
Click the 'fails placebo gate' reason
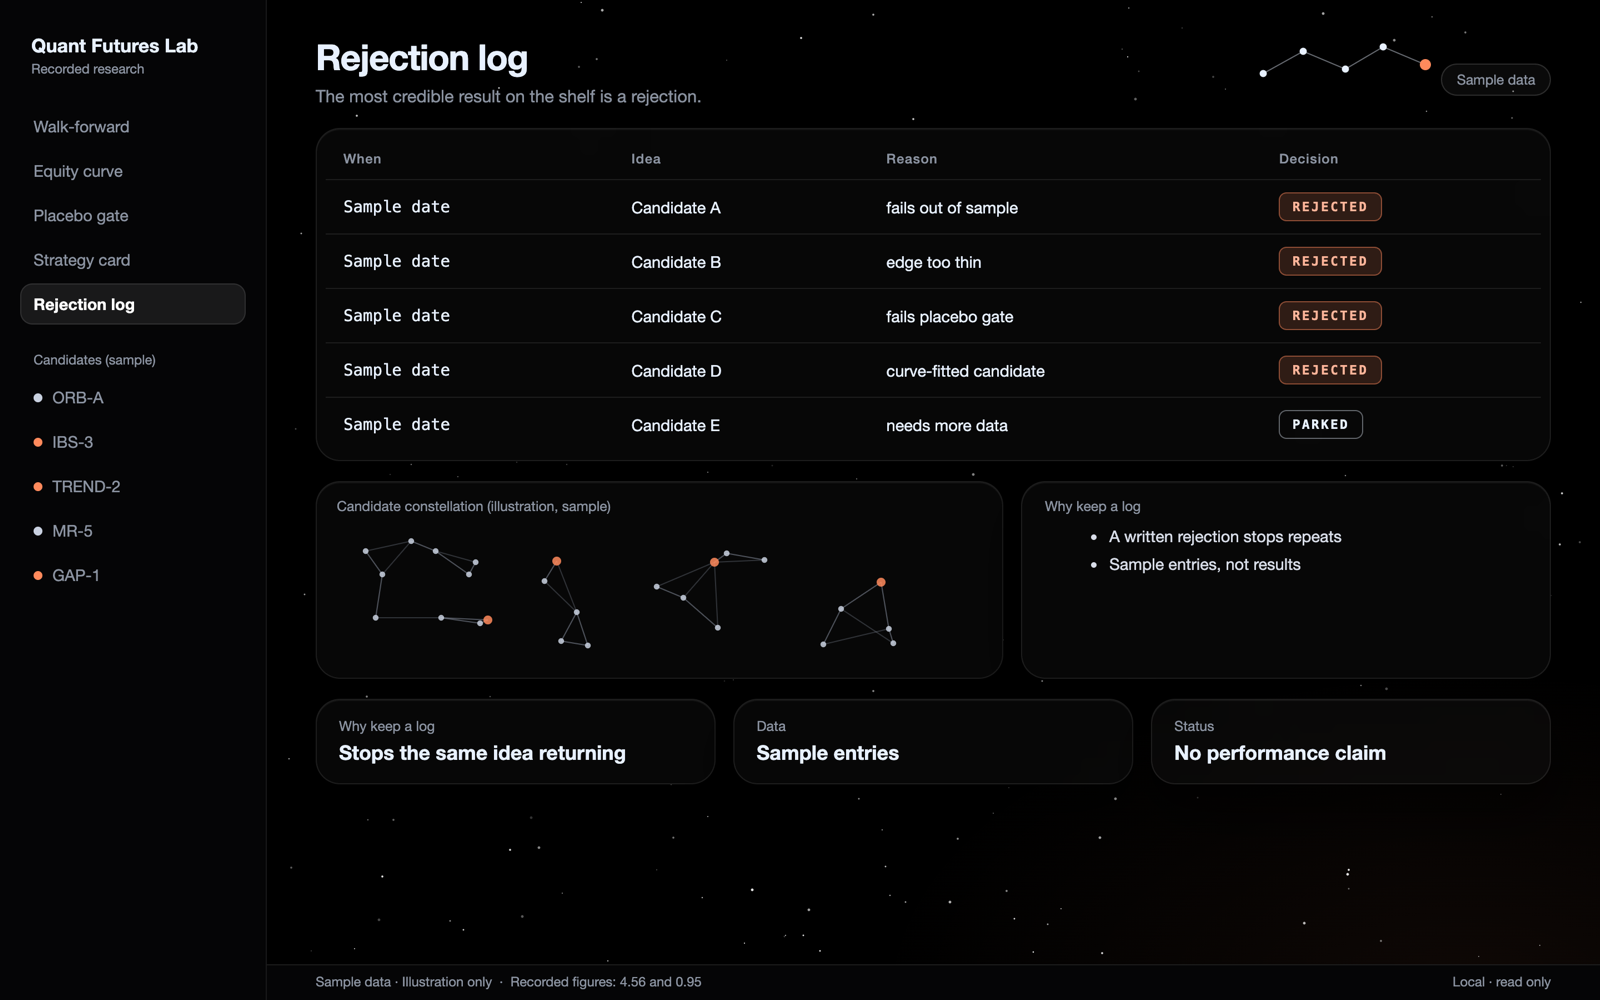pyautogui.click(x=950, y=317)
